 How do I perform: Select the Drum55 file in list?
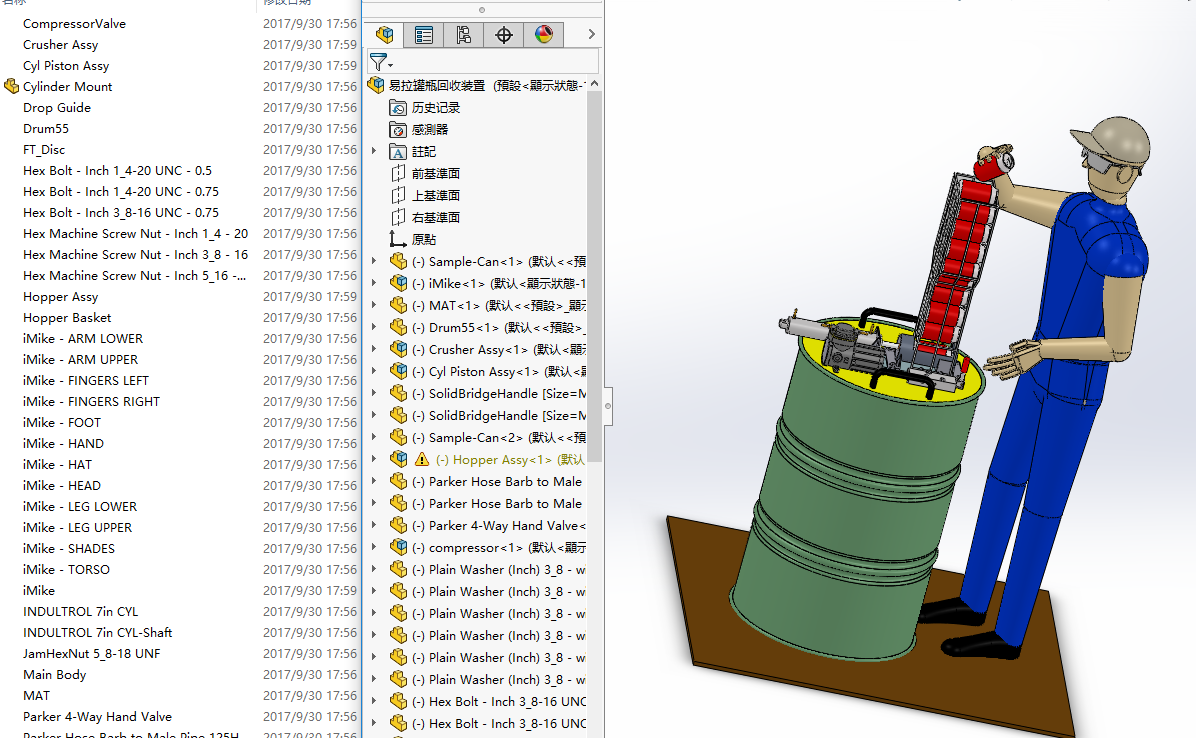(46, 129)
